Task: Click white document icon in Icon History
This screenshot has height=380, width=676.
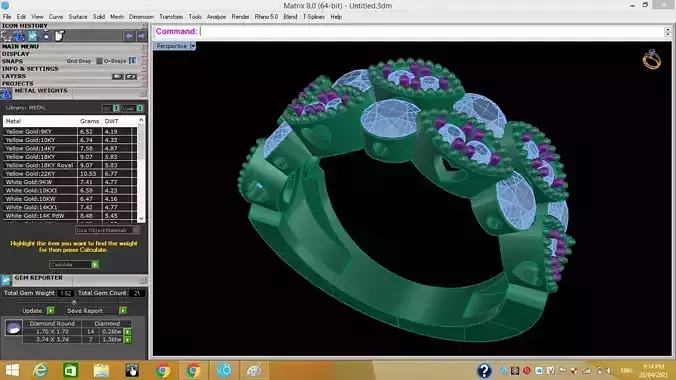Action: [x=59, y=36]
